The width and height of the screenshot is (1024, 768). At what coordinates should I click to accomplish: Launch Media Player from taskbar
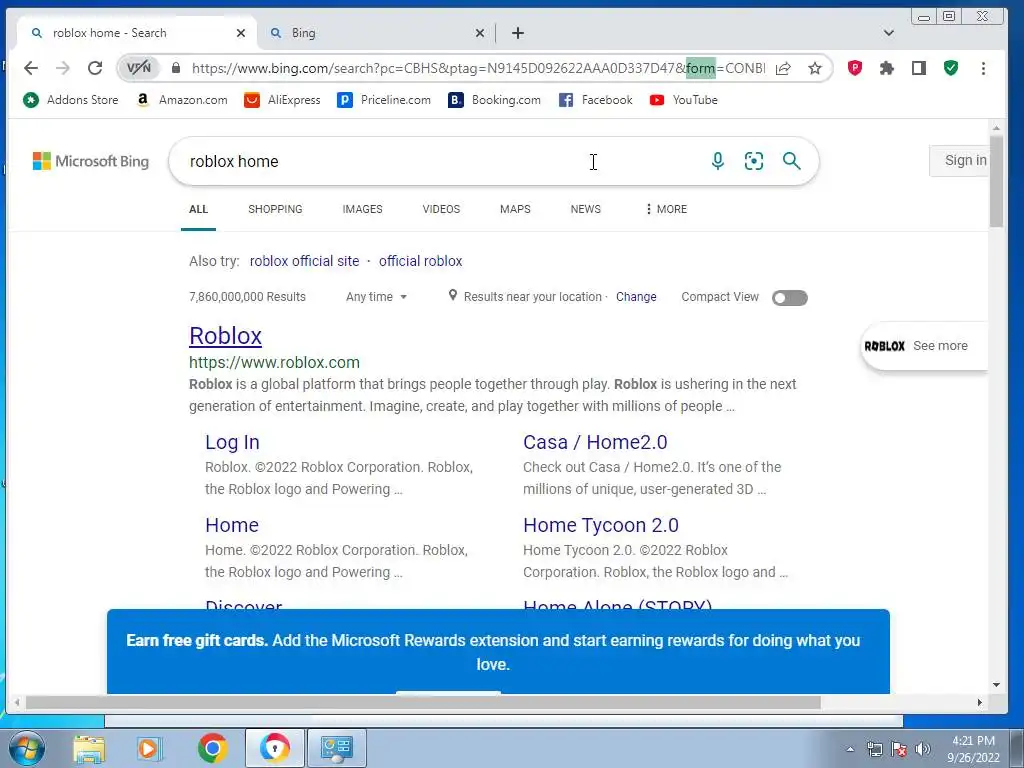pyautogui.click(x=150, y=748)
